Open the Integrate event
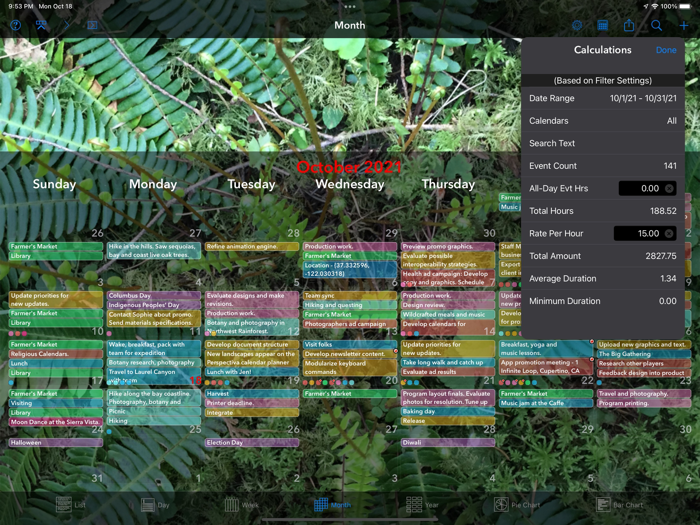 252,412
